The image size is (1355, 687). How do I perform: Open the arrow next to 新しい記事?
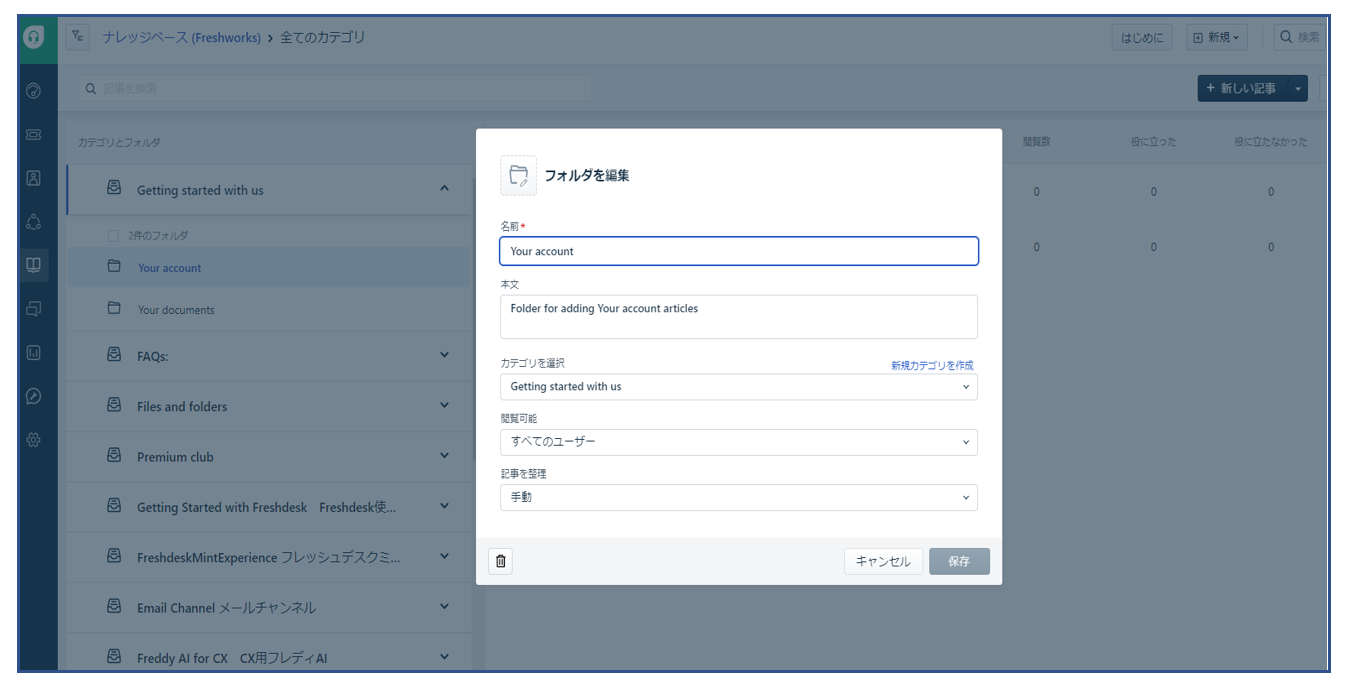pyautogui.click(x=1298, y=89)
